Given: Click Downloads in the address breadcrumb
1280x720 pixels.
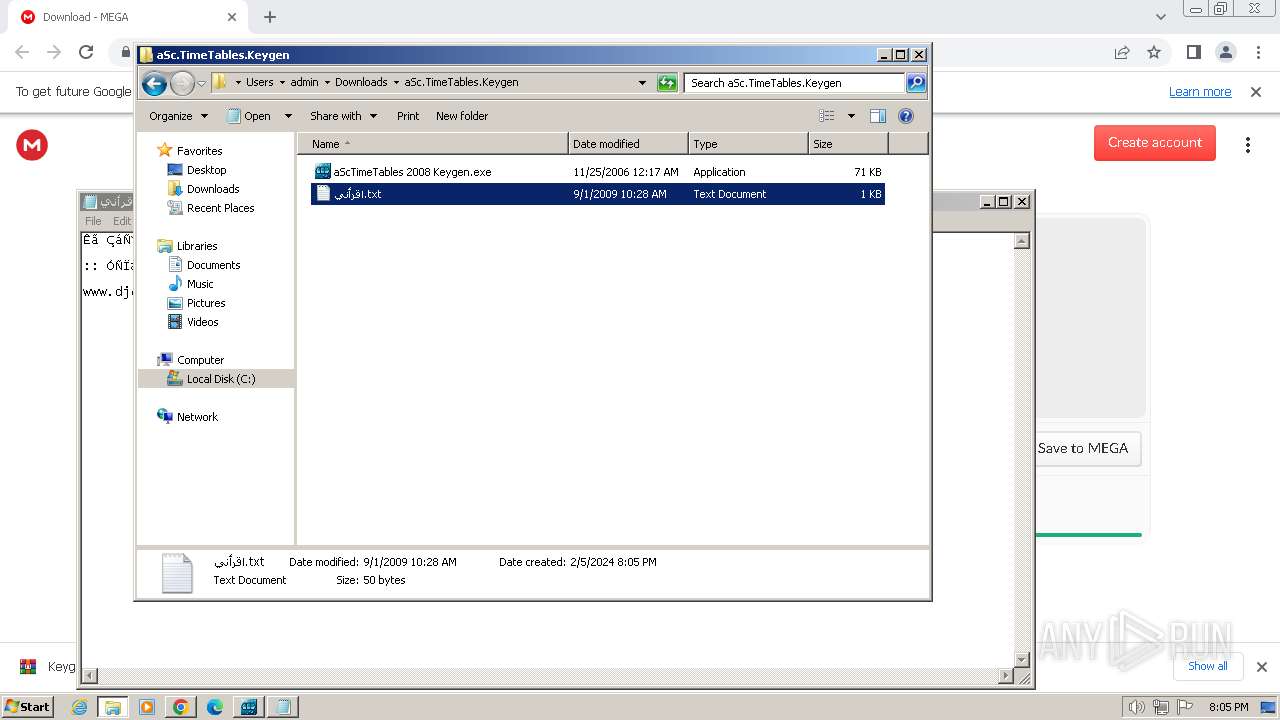Looking at the screenshot, I should [x=361, y=83].
